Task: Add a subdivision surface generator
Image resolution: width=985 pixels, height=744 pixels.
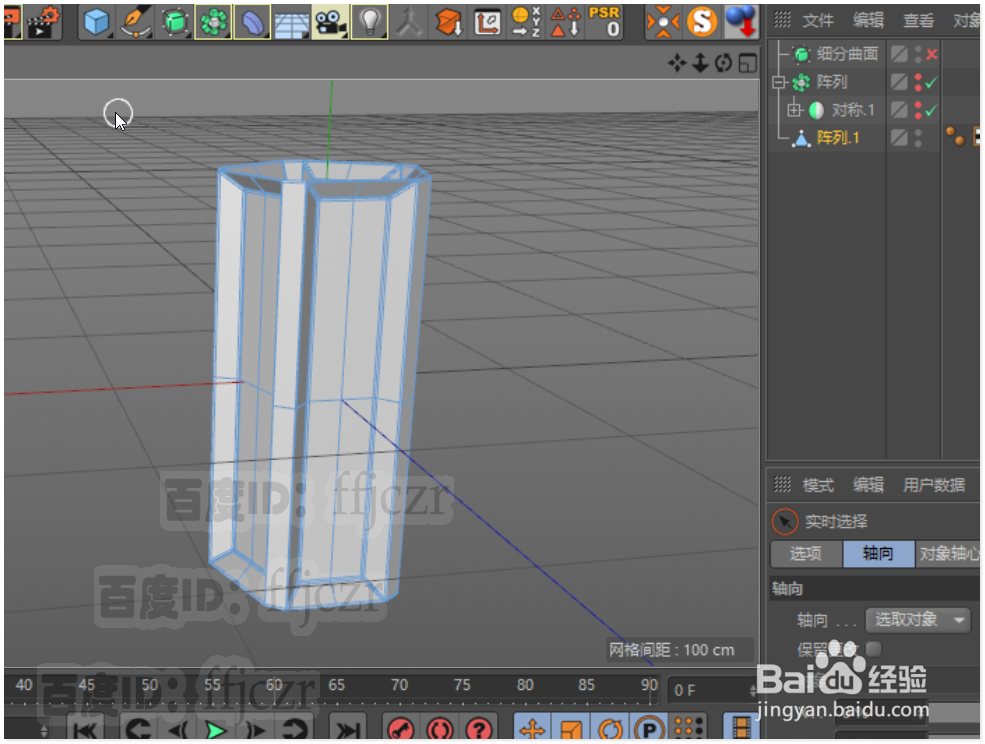Action: coord(175,22)
